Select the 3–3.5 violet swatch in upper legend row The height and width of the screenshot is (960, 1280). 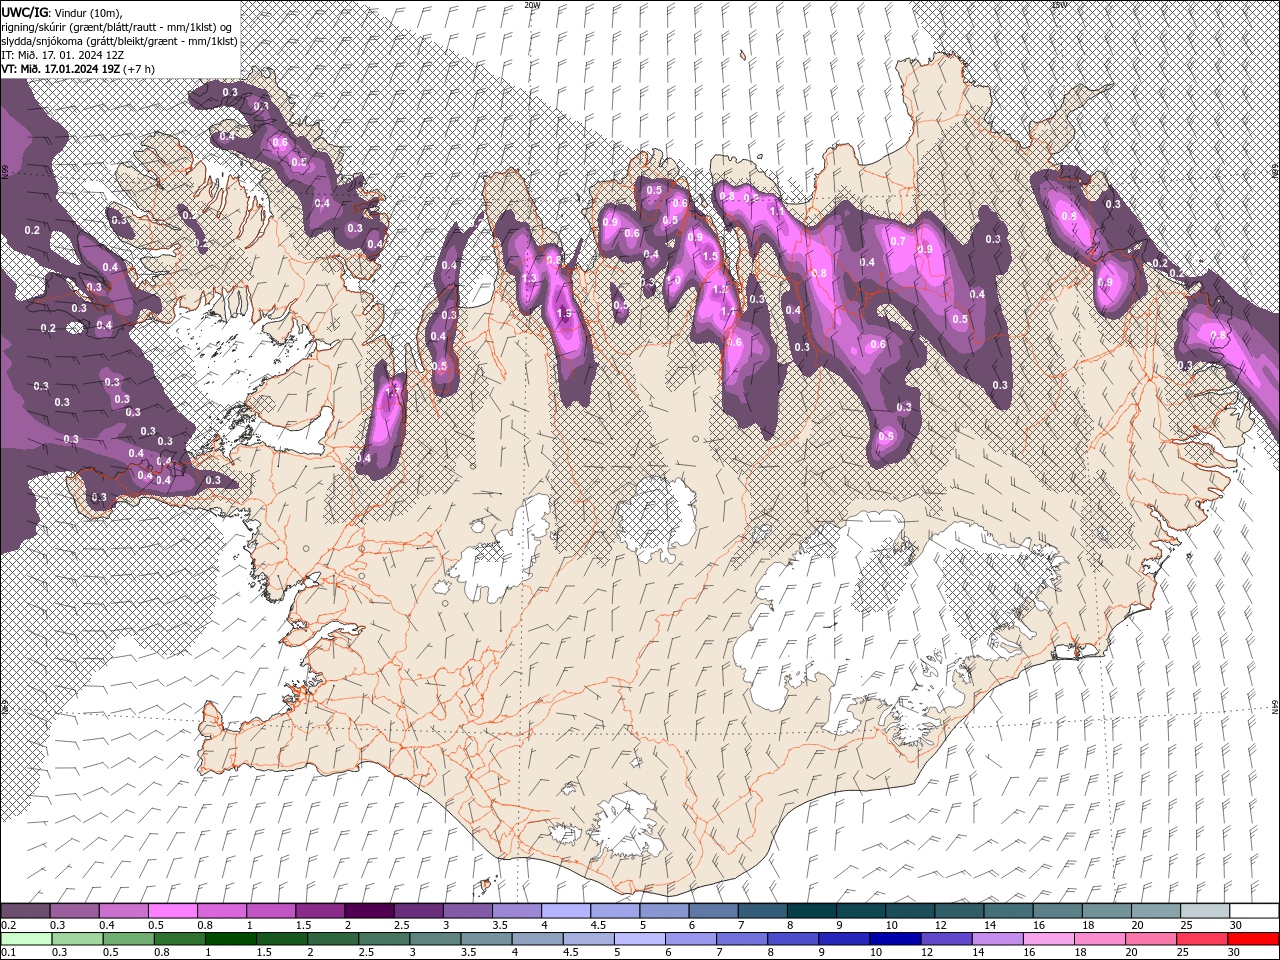click(x=467, y=911)
